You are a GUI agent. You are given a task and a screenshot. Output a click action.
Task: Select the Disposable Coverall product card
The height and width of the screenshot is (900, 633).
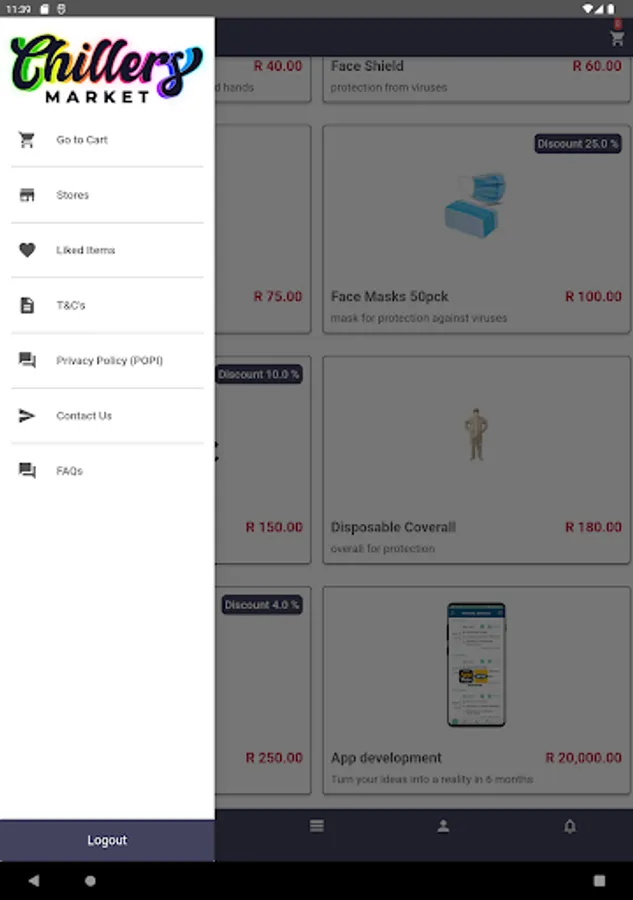(476, 460)
